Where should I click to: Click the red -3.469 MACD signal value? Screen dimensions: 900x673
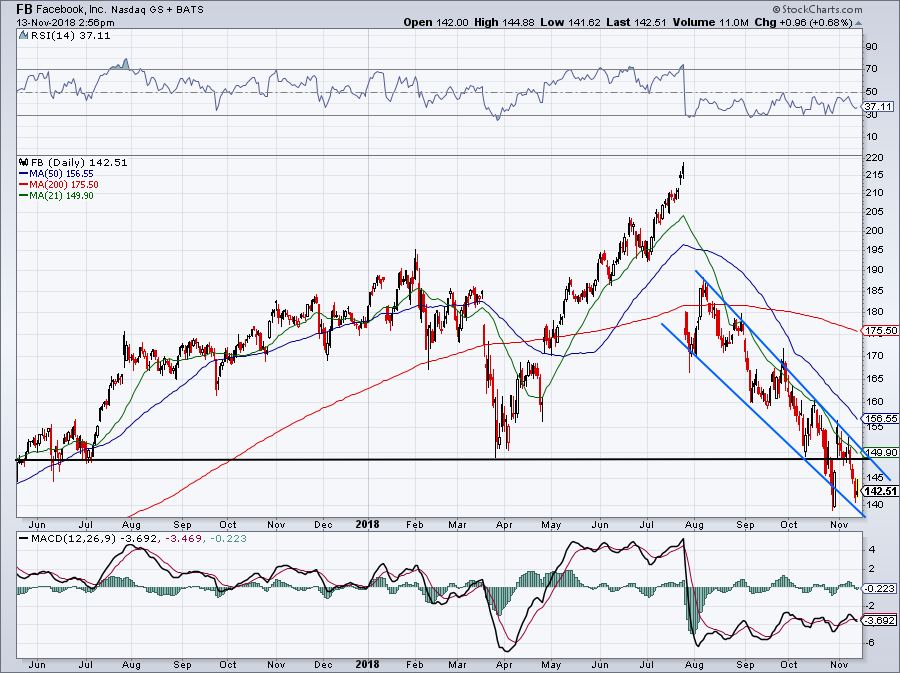point(185,539)
